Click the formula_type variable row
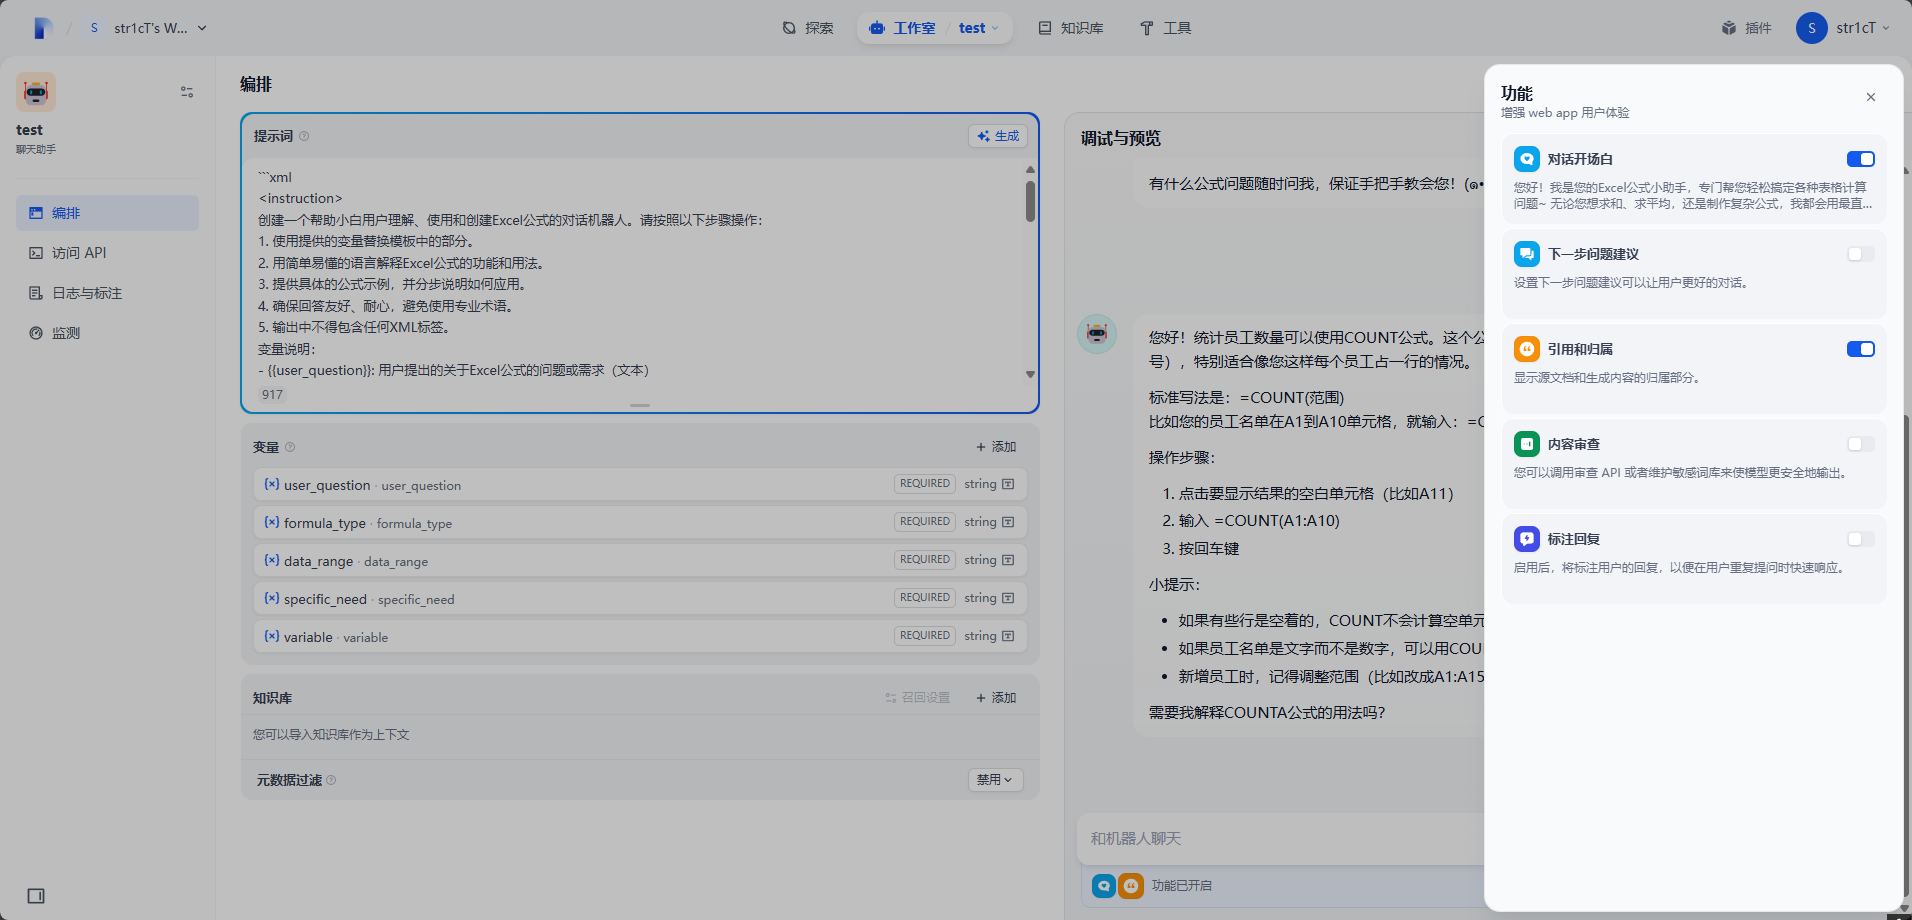The width and height of the screenshot is (1912, 920). (640, 522)
